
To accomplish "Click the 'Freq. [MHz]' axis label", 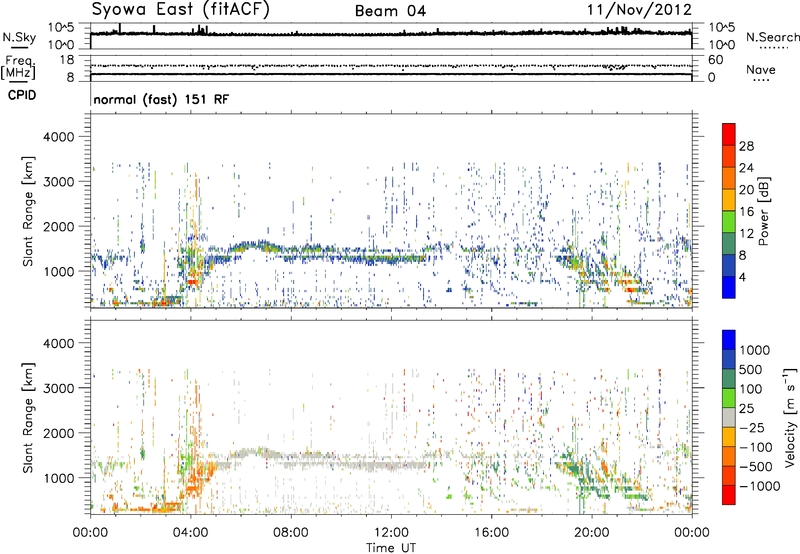I will tap(18, 67).
